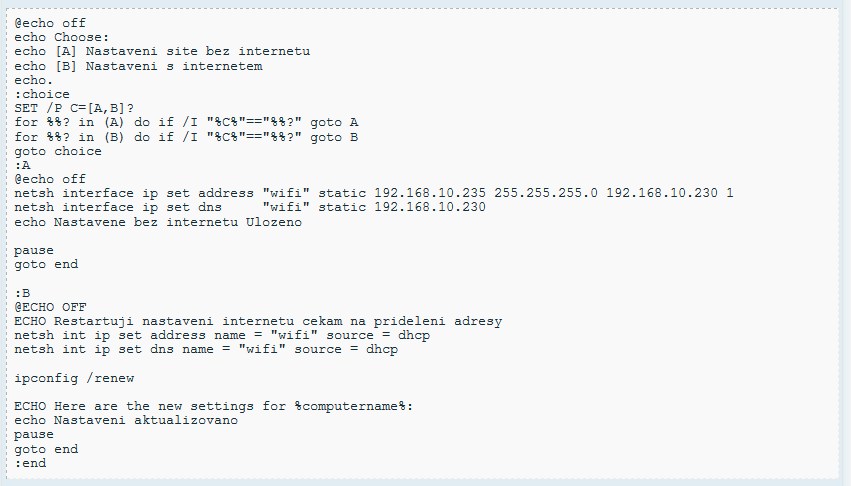Click the "echo Choose:" line
Screen dimensions: 851x486
[62, 36]
